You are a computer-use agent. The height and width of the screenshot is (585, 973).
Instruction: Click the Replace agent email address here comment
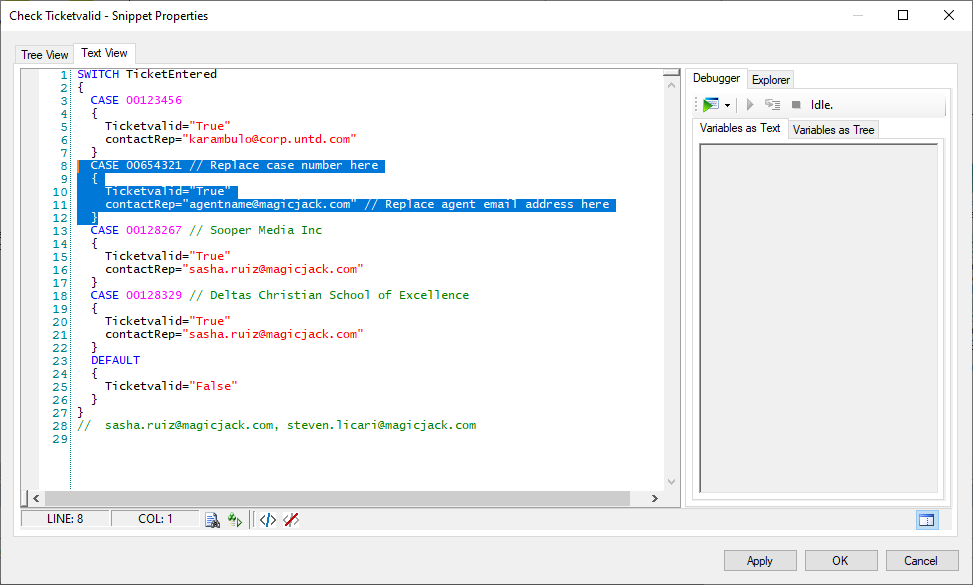click(x=487, y=204)
